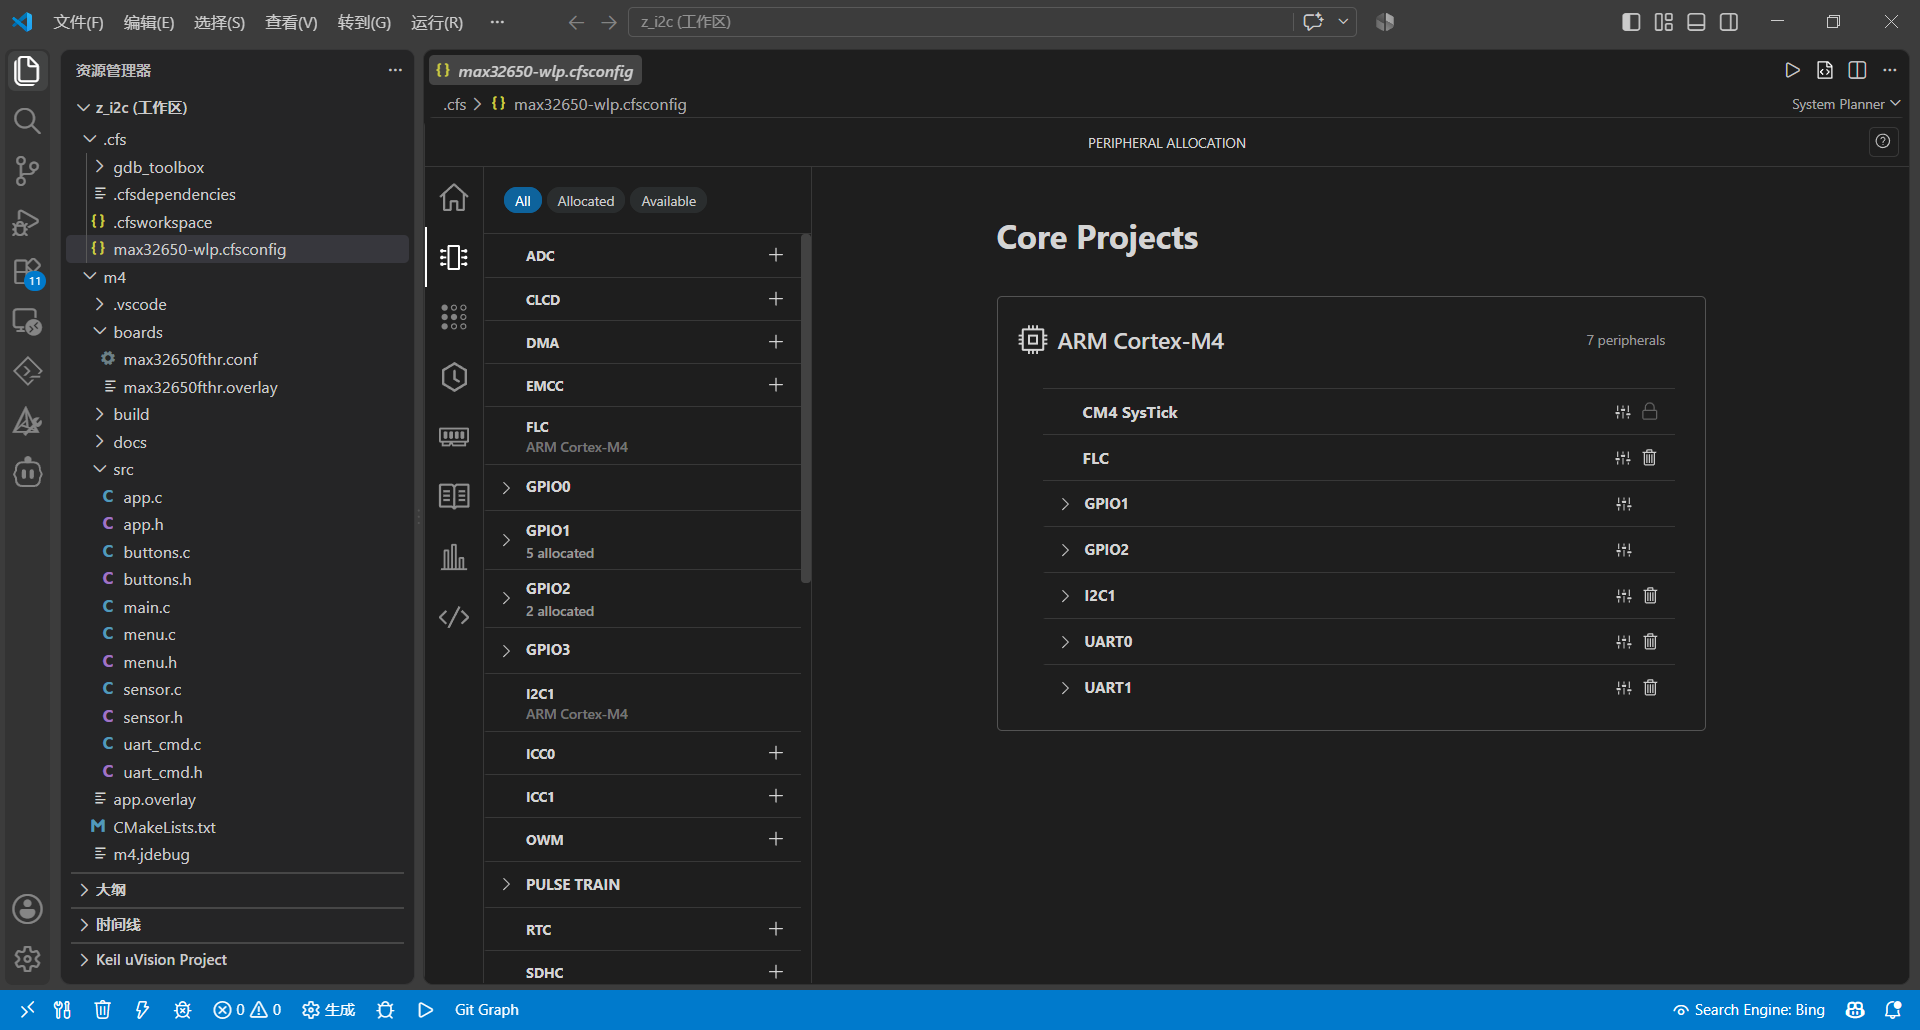Open the Manage settings gear
The image size is (1920, 1030).
pyautogui.click(x=27, y=959)
